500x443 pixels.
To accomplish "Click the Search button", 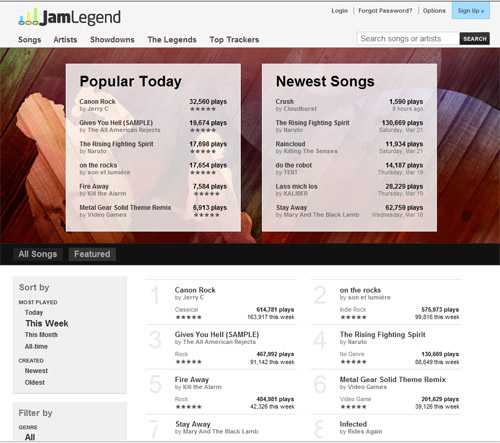I will coord(475,39).
